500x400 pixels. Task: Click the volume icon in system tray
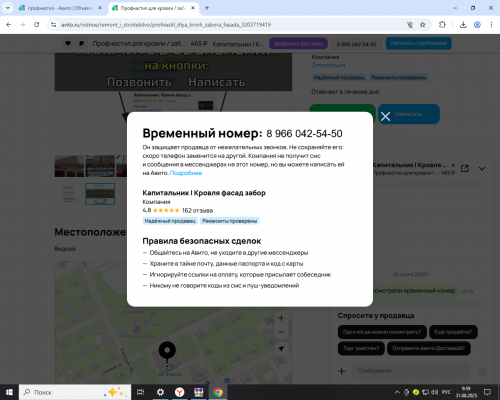coord(435,392)
